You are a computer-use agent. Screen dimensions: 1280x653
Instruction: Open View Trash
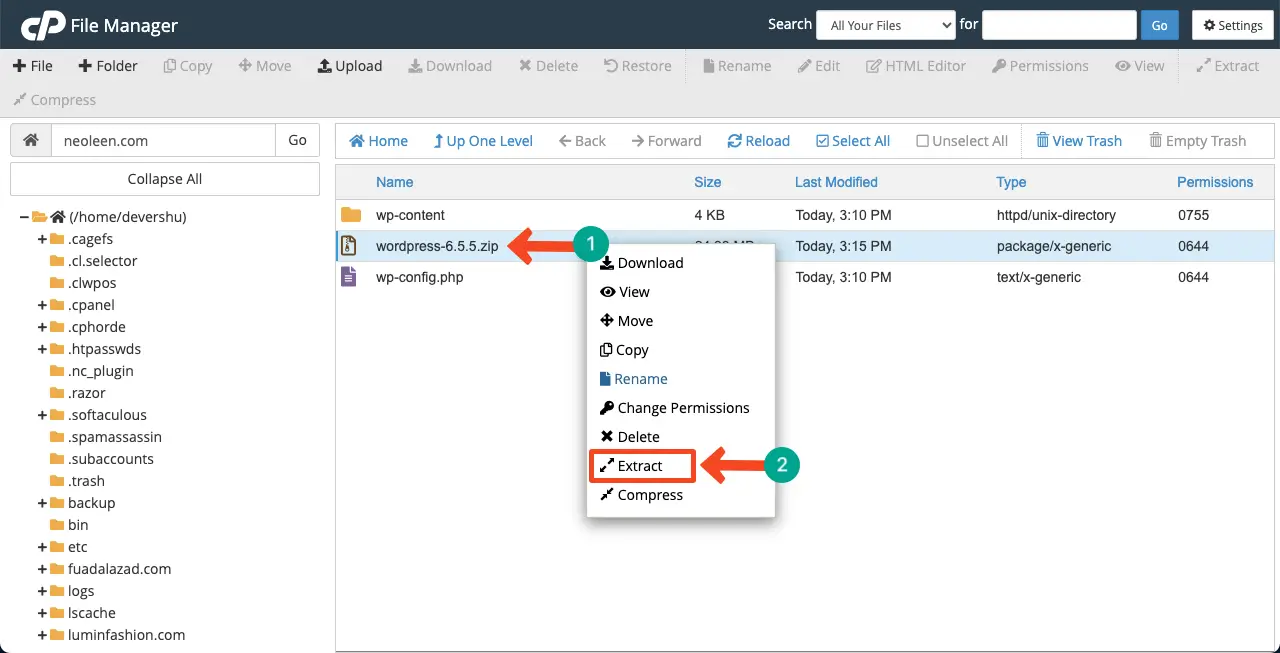point(1079,141)
